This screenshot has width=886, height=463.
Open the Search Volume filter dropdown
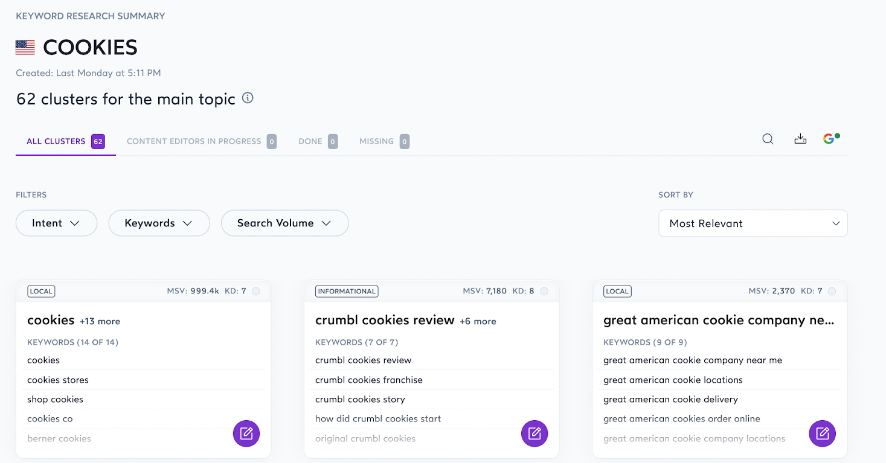click(x=285, y=223)
